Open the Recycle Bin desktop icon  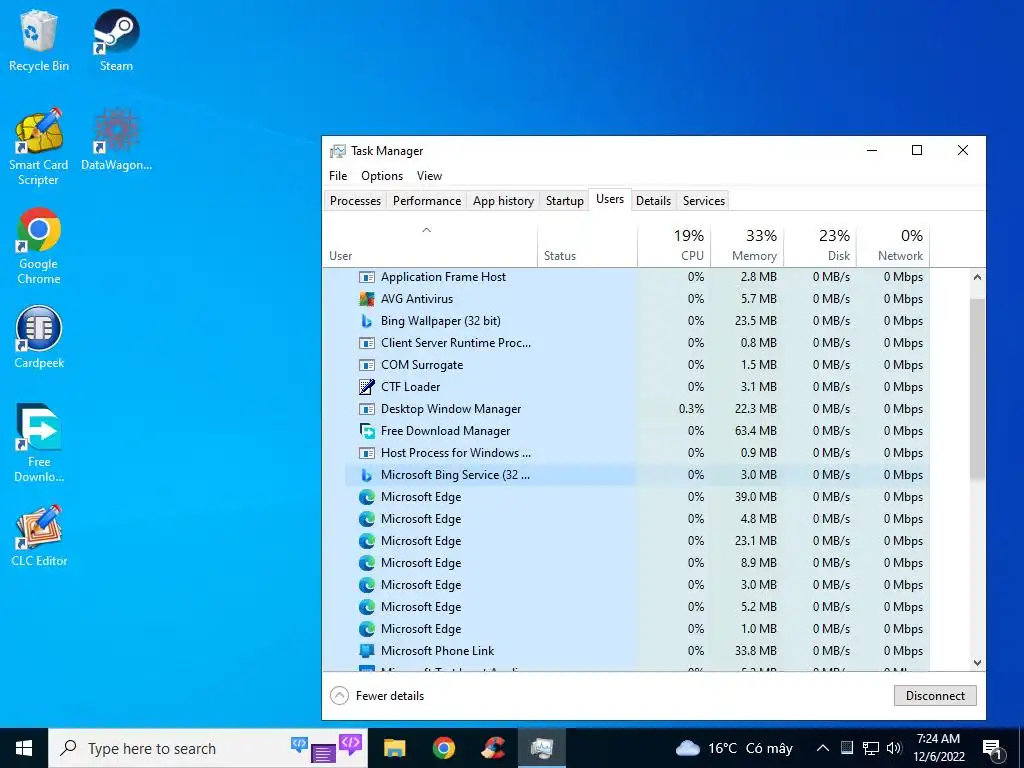pos(39,40)
